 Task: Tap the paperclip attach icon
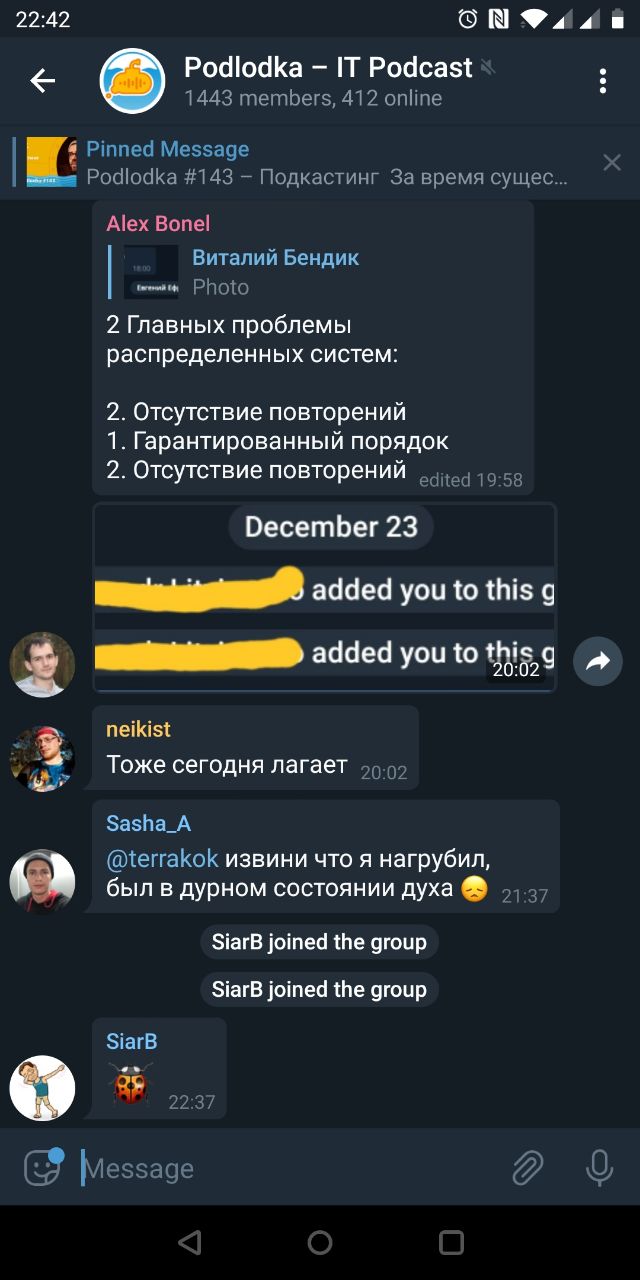click(527, 1167)
